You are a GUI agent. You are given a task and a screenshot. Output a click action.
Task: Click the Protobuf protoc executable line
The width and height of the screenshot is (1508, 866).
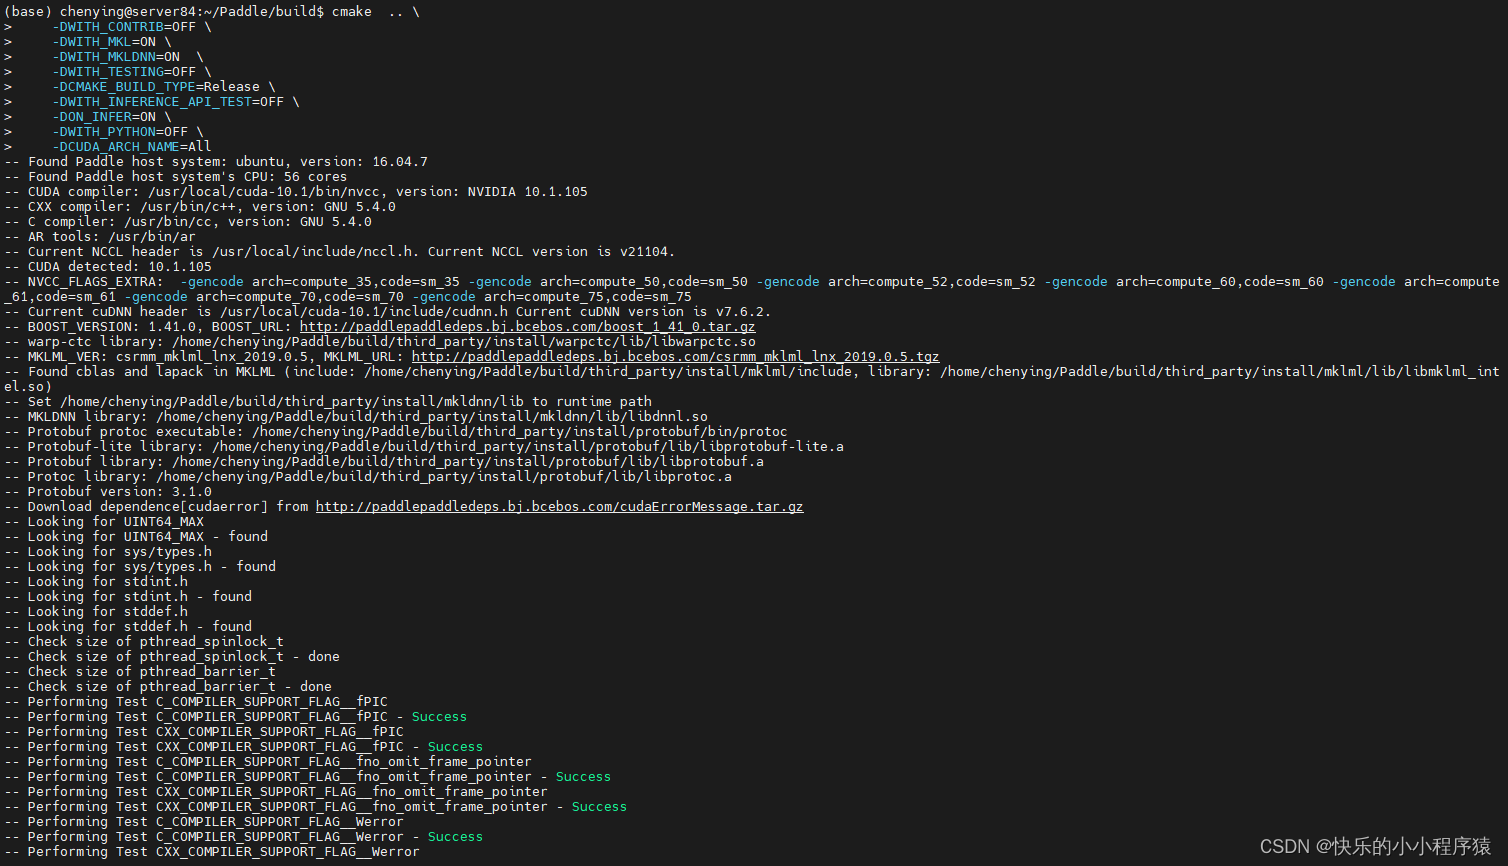396,432
